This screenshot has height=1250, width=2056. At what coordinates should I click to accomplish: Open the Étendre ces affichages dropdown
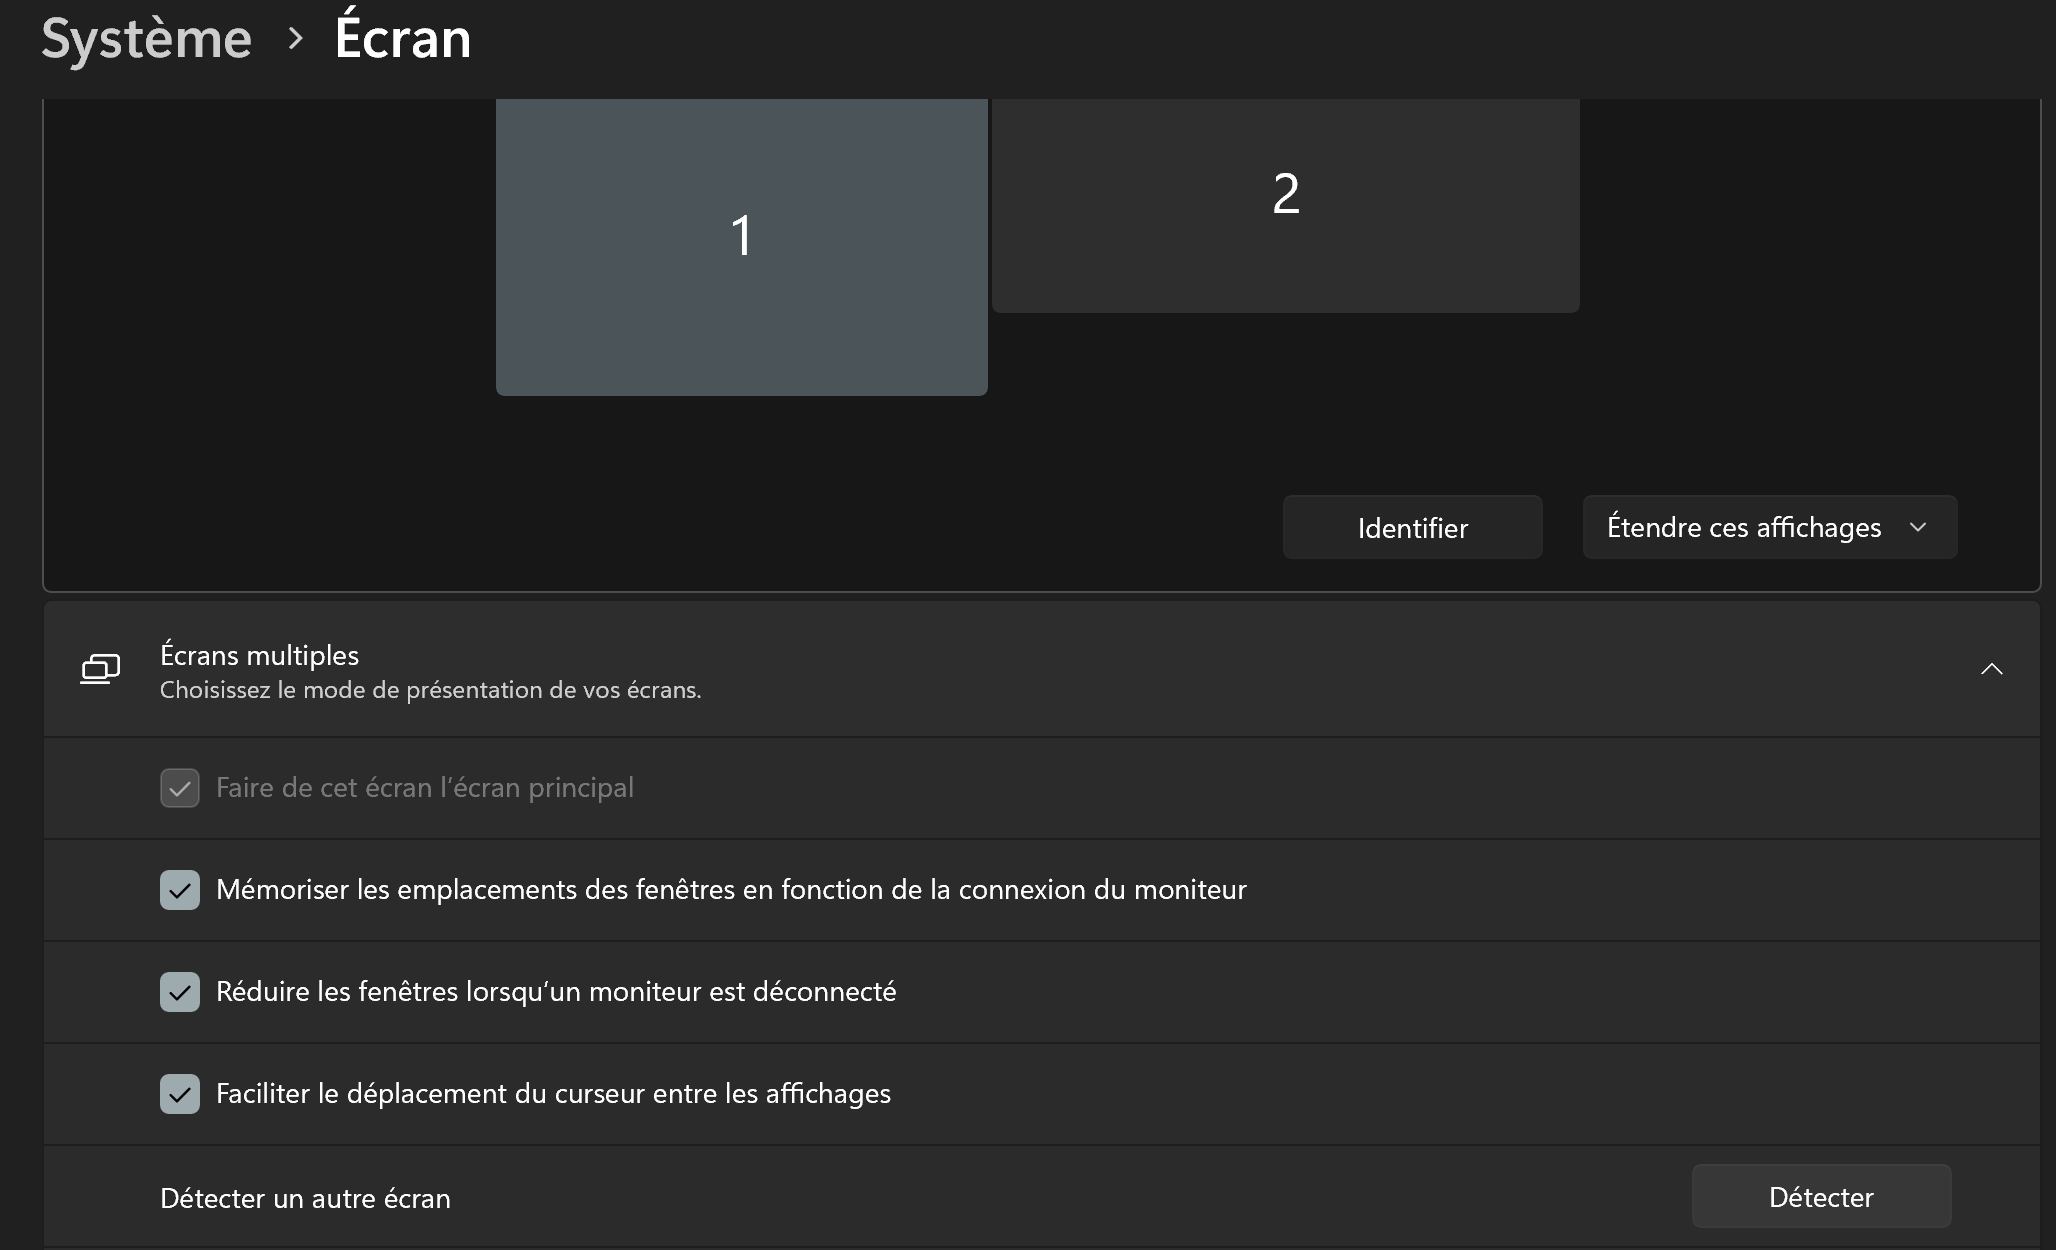click(1769, 527)
